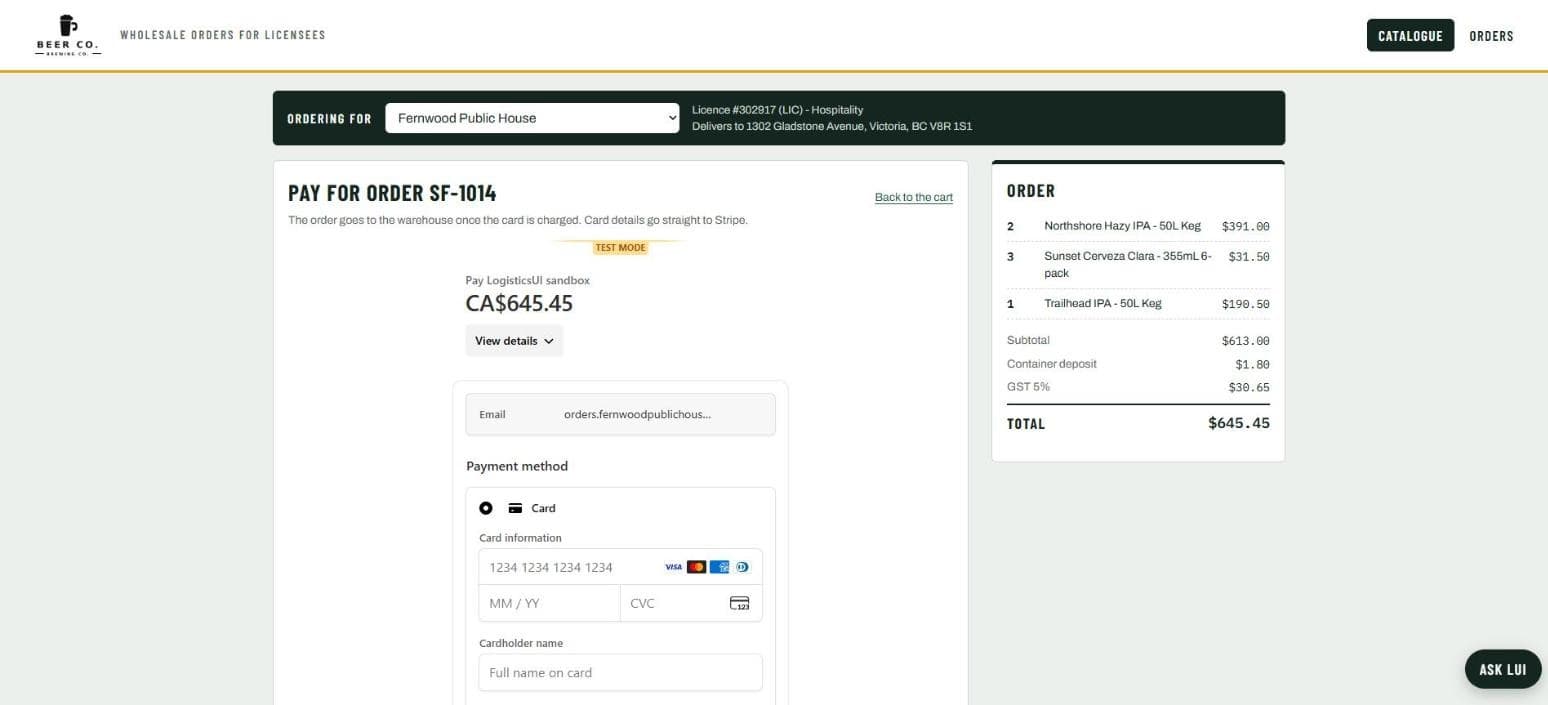Click the Subtotal label
The image size is (1548, 705).
[x=1028, y=340]
